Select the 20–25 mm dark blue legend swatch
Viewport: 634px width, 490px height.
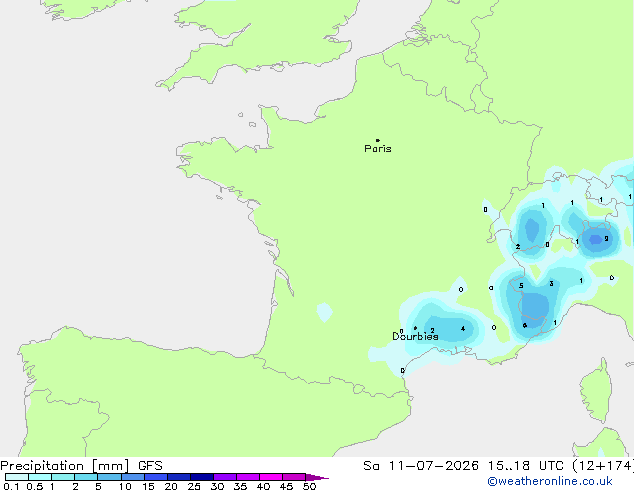click(179, 477)
